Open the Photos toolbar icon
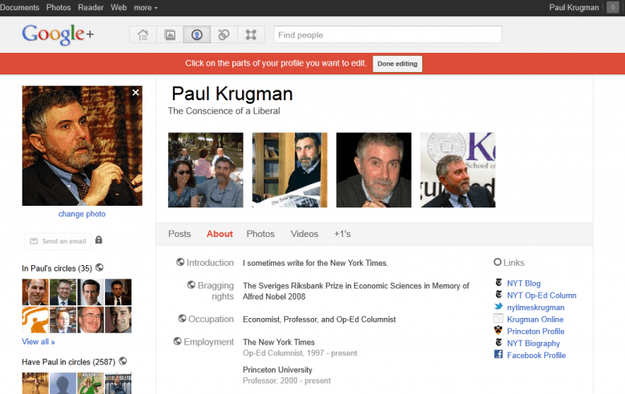 [170, 35]
